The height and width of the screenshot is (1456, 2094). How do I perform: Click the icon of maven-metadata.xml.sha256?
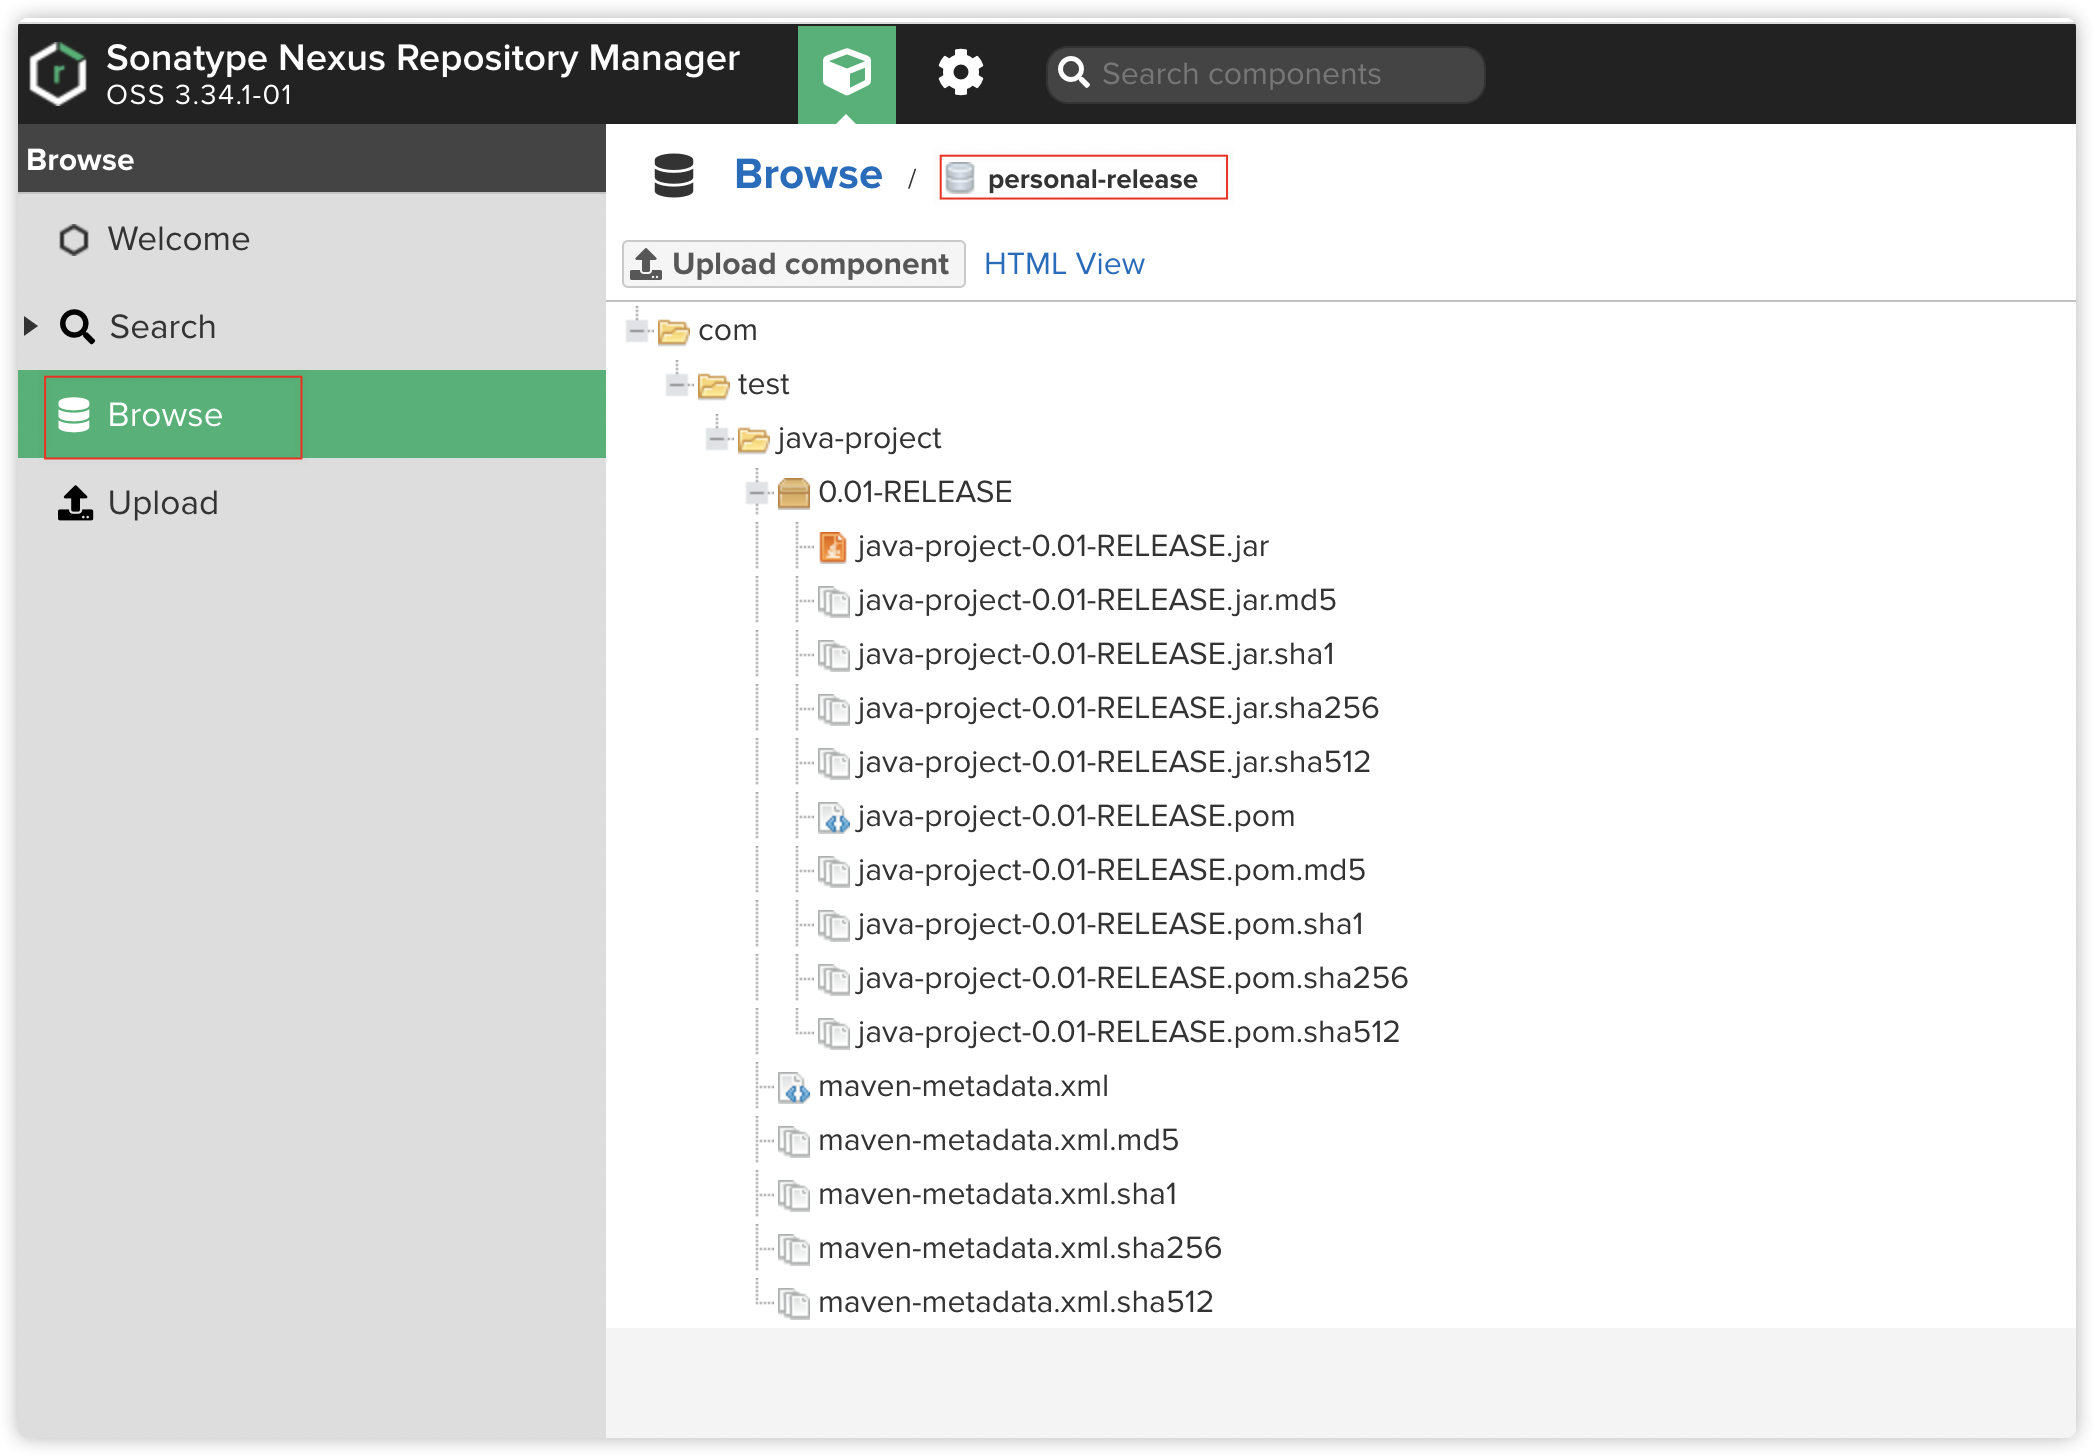coord(794,1249)
